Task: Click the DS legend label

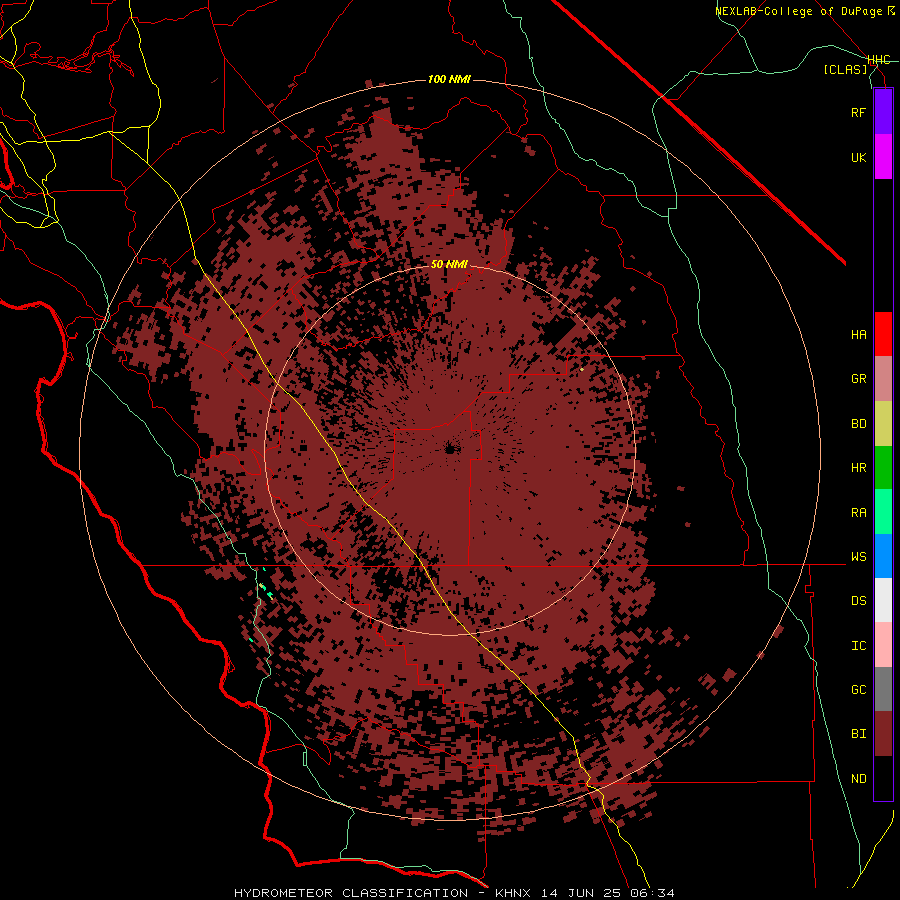Action: coord(858,601)
